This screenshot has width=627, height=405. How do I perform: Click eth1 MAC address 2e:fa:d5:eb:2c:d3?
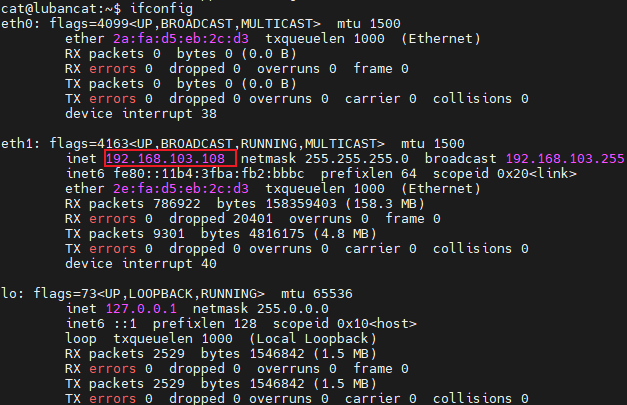181,189
